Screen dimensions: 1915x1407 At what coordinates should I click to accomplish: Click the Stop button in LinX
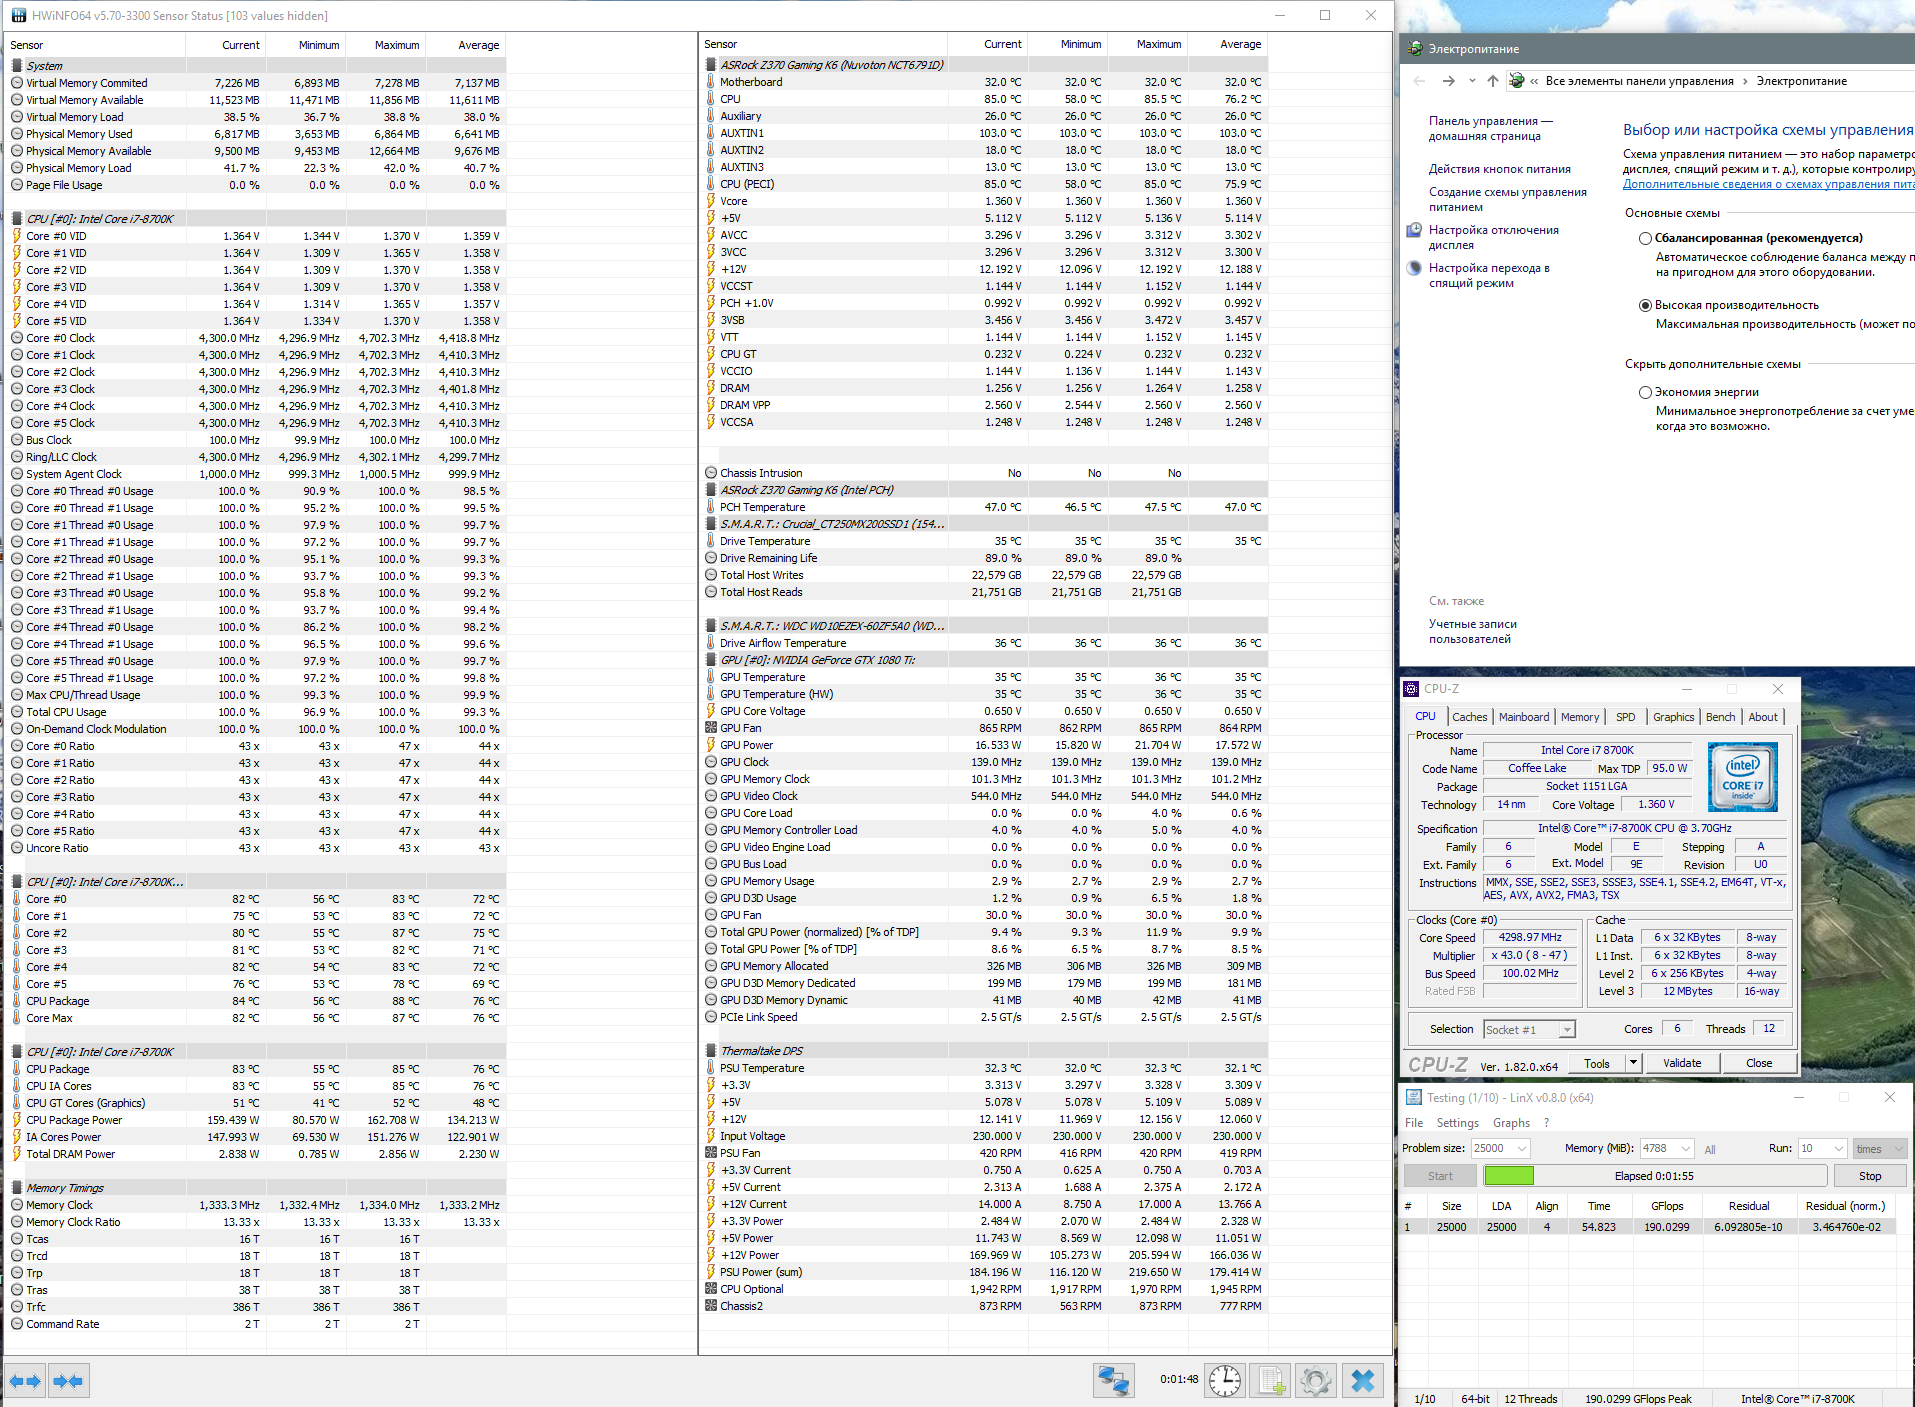click(x=1869, y=1176)
